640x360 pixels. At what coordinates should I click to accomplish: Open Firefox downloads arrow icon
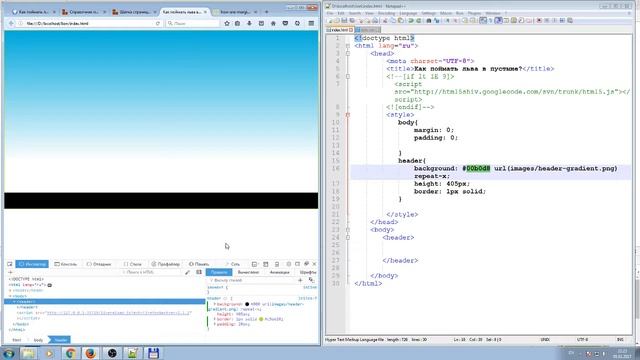[249, 24]
